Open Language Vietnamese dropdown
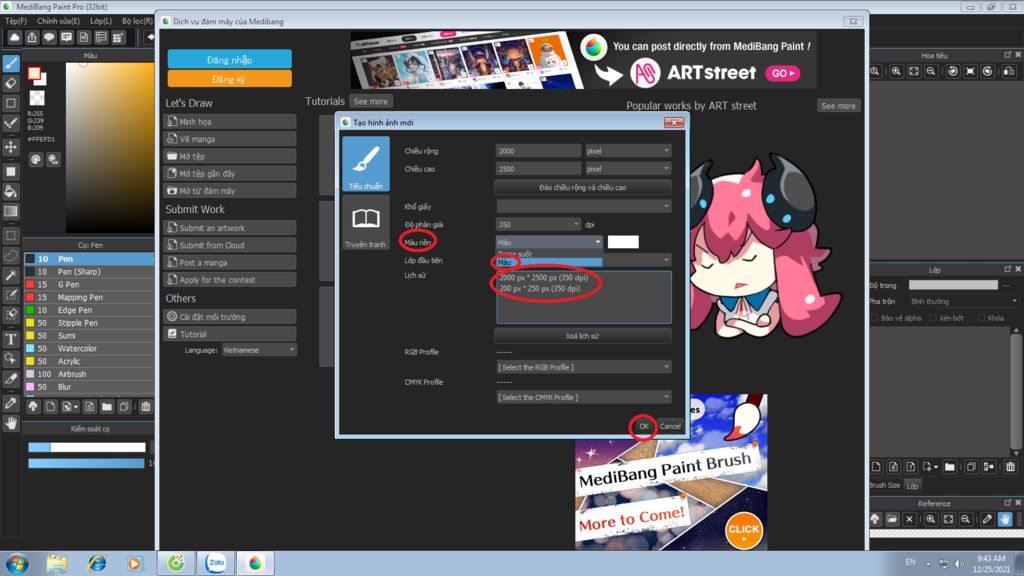The image size is (1024, 576). coord(259,350)
